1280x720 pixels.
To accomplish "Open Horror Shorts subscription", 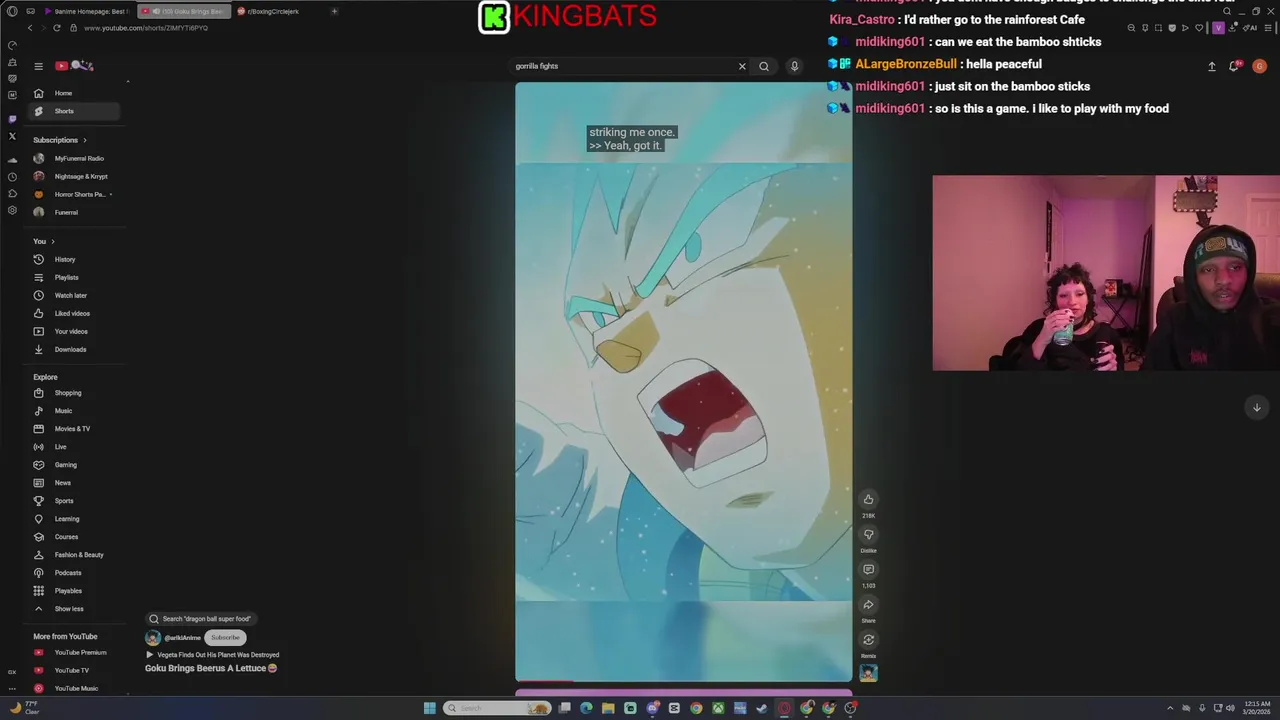I will [75, 194].
